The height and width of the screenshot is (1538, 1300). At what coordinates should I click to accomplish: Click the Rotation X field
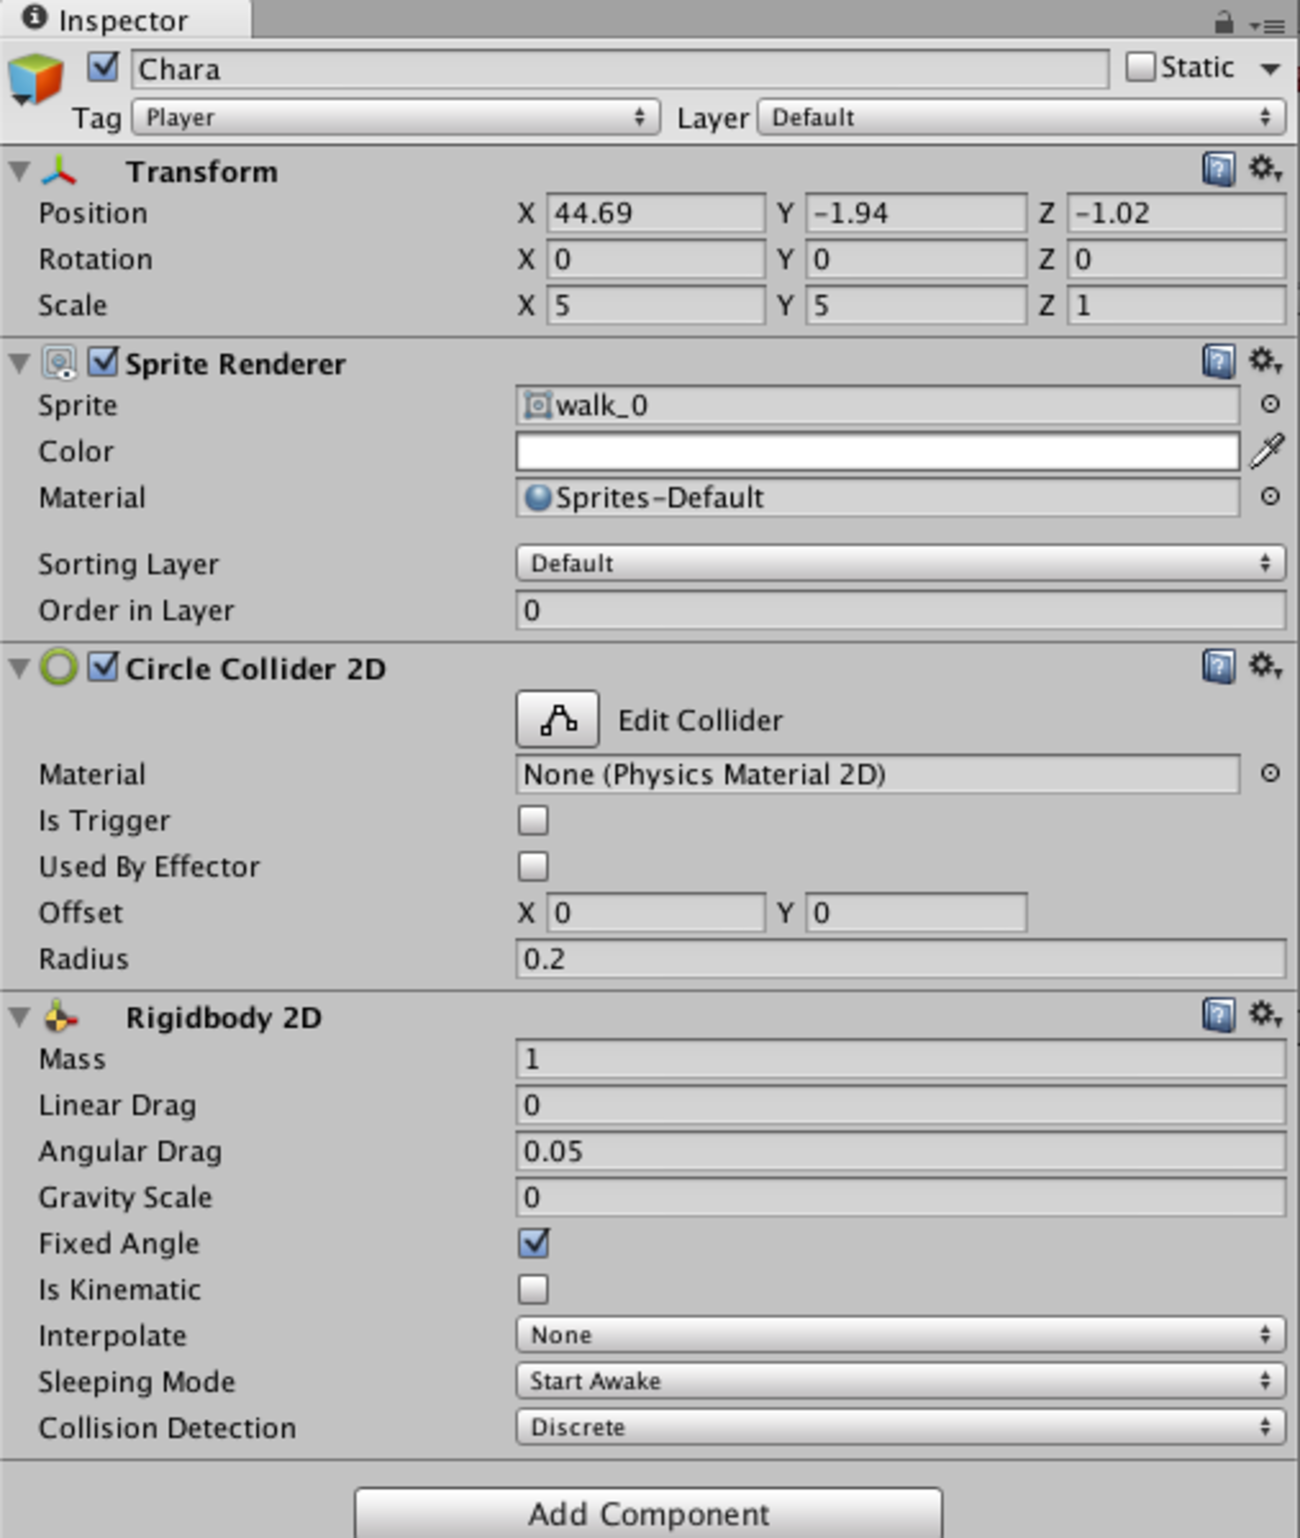(656, 259)
